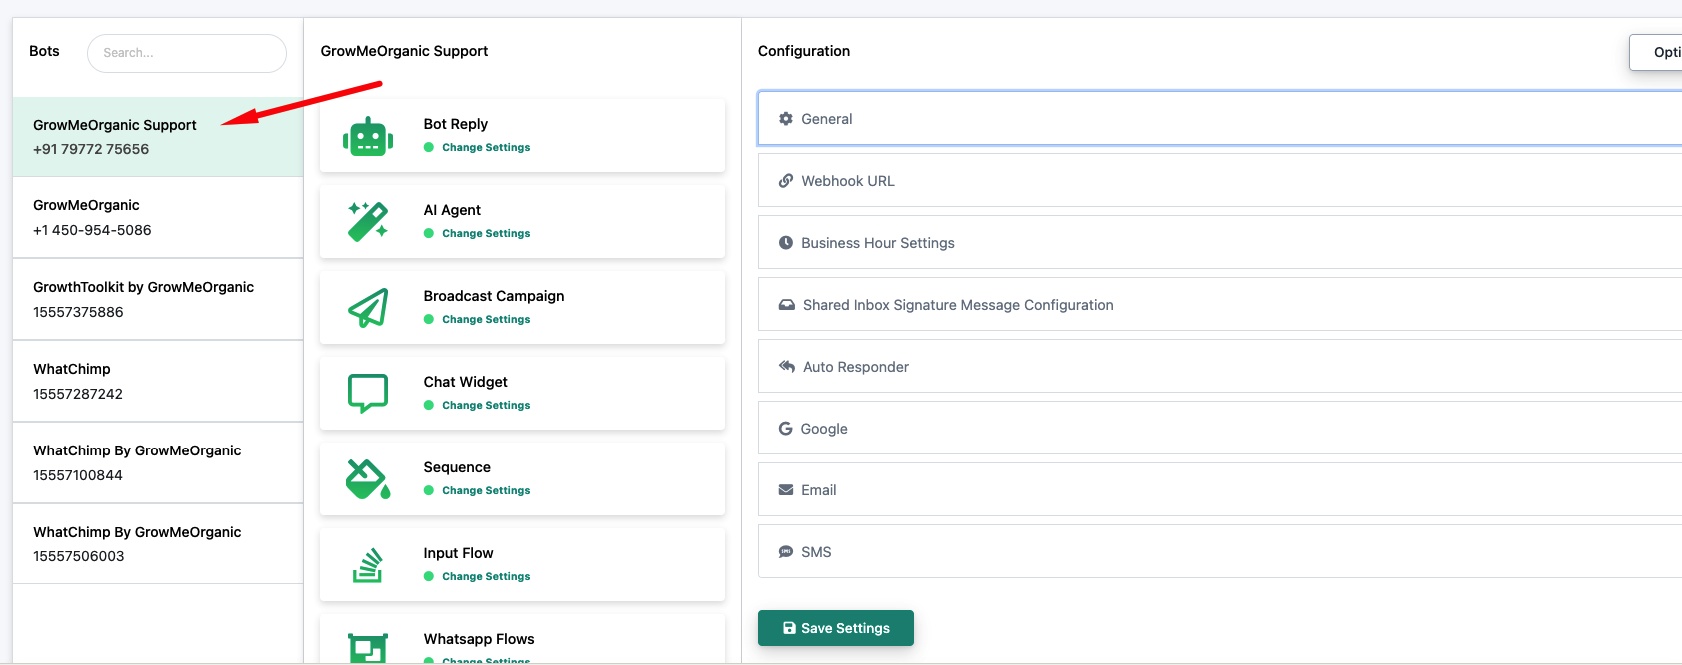Viewport: 1682px width, 665px height.
Task: Click the Configuration panel heading
Action: point(804,51)
